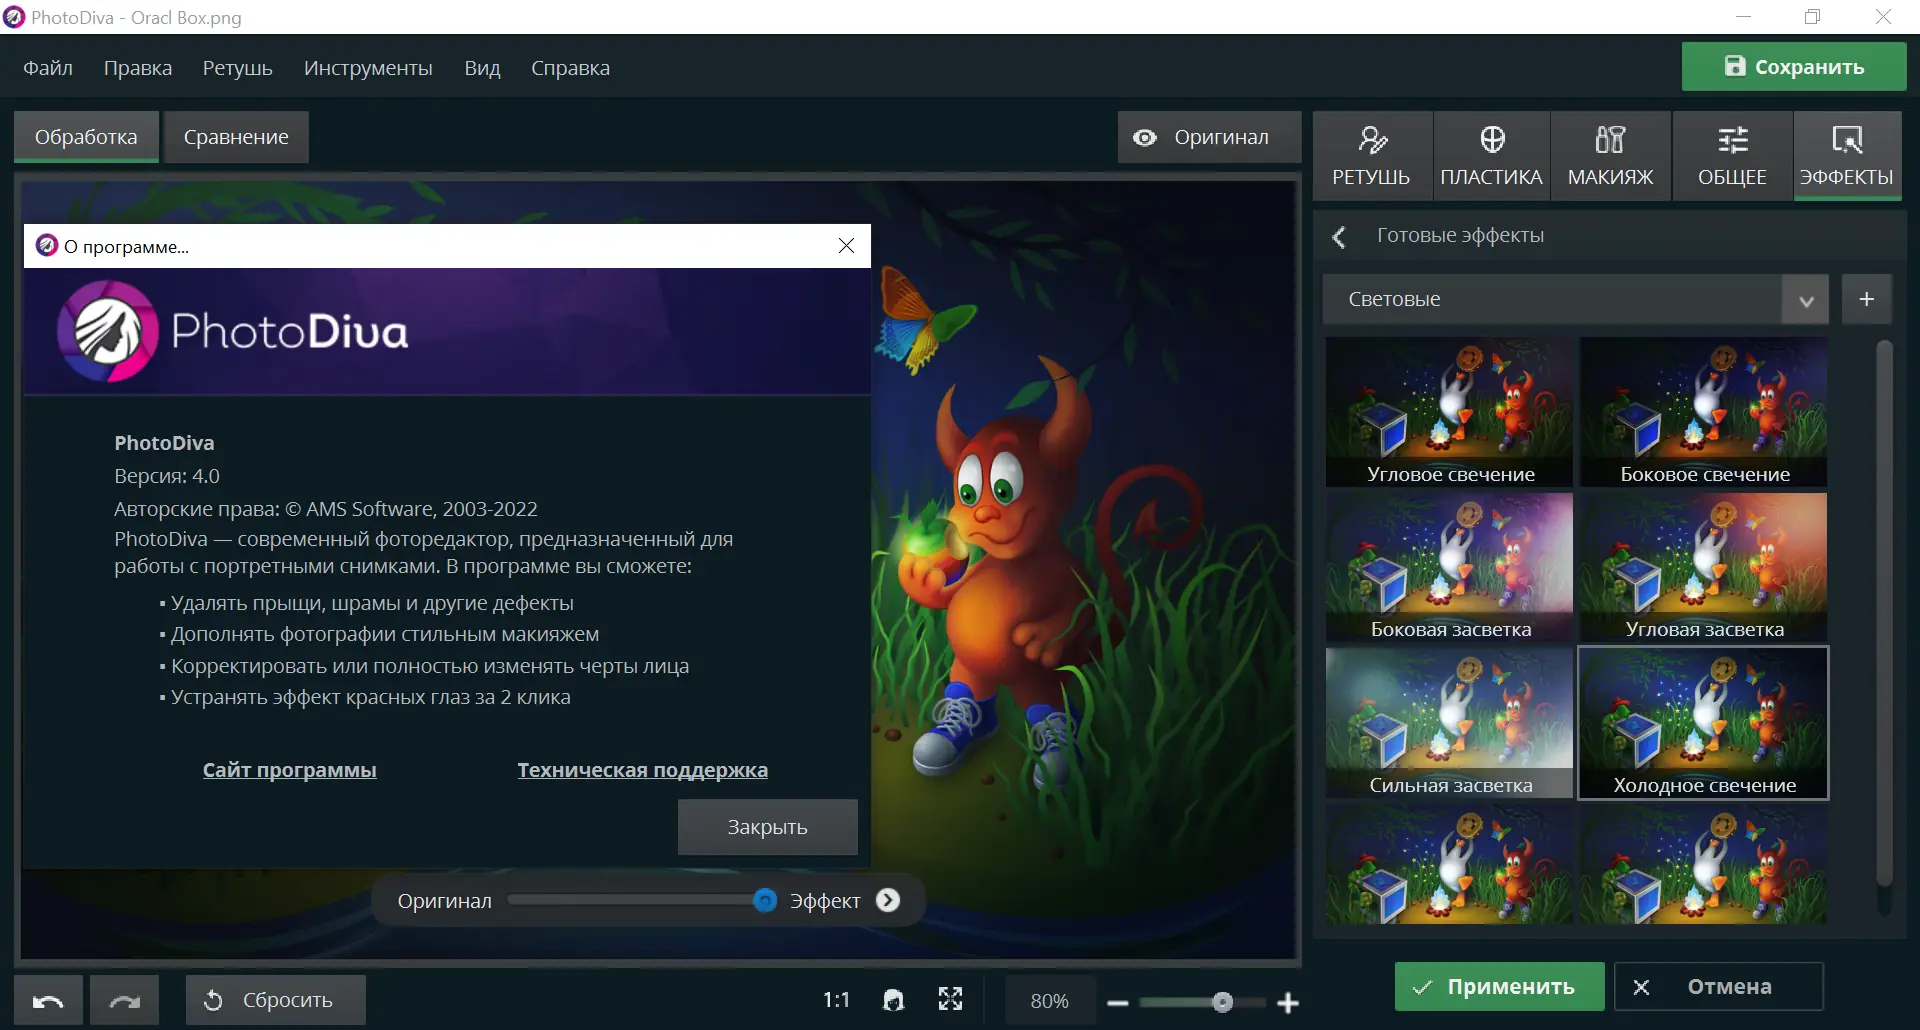Click the Сохранить save button
Image resolution: width=1920 pixels, height=1030 pixels.
1794,67
